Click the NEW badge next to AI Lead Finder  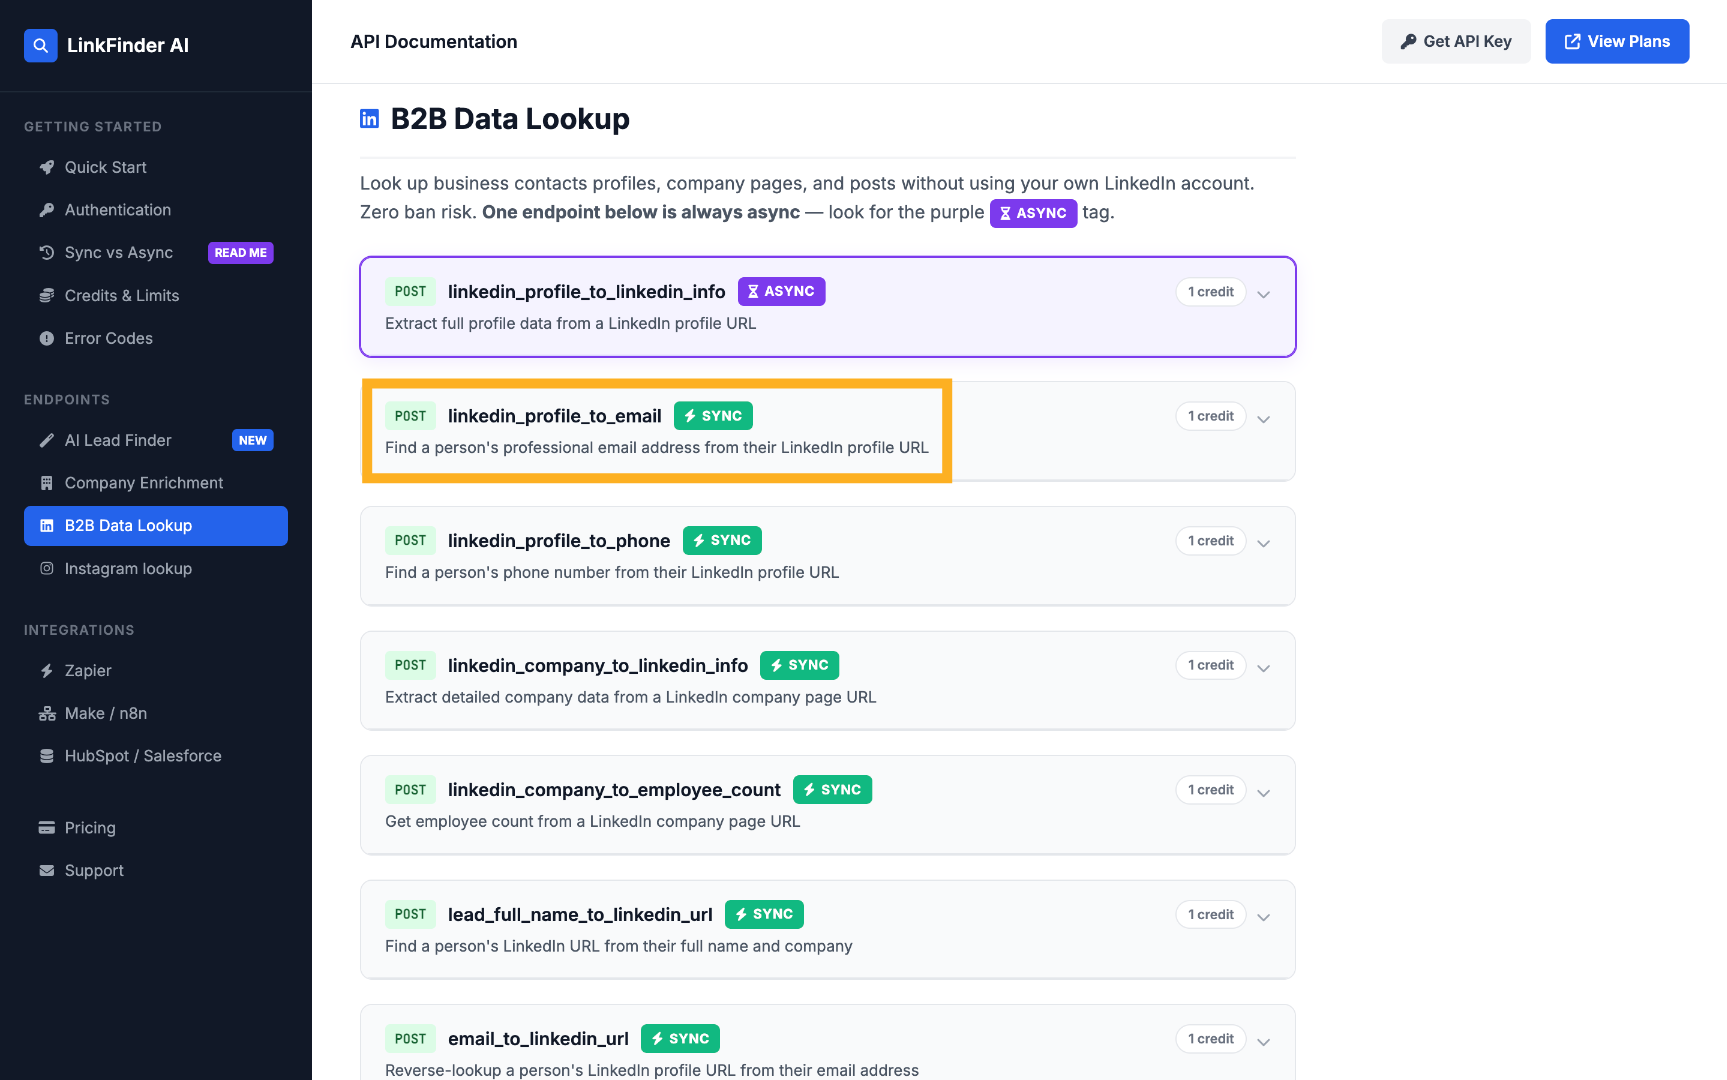tap(253, 440)
